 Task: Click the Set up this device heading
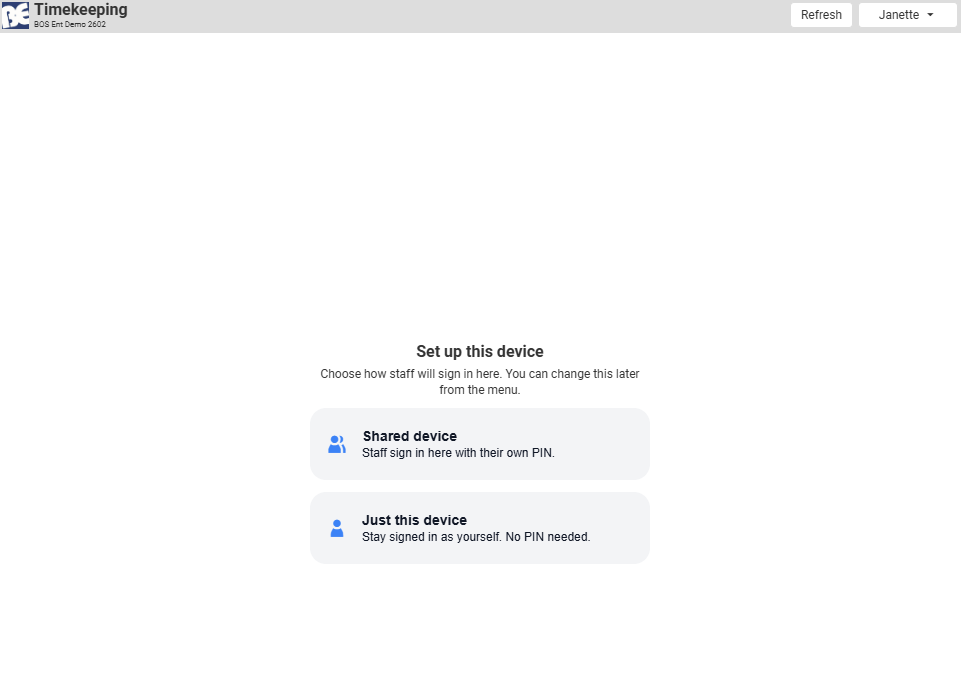click(x=480, y=351)
